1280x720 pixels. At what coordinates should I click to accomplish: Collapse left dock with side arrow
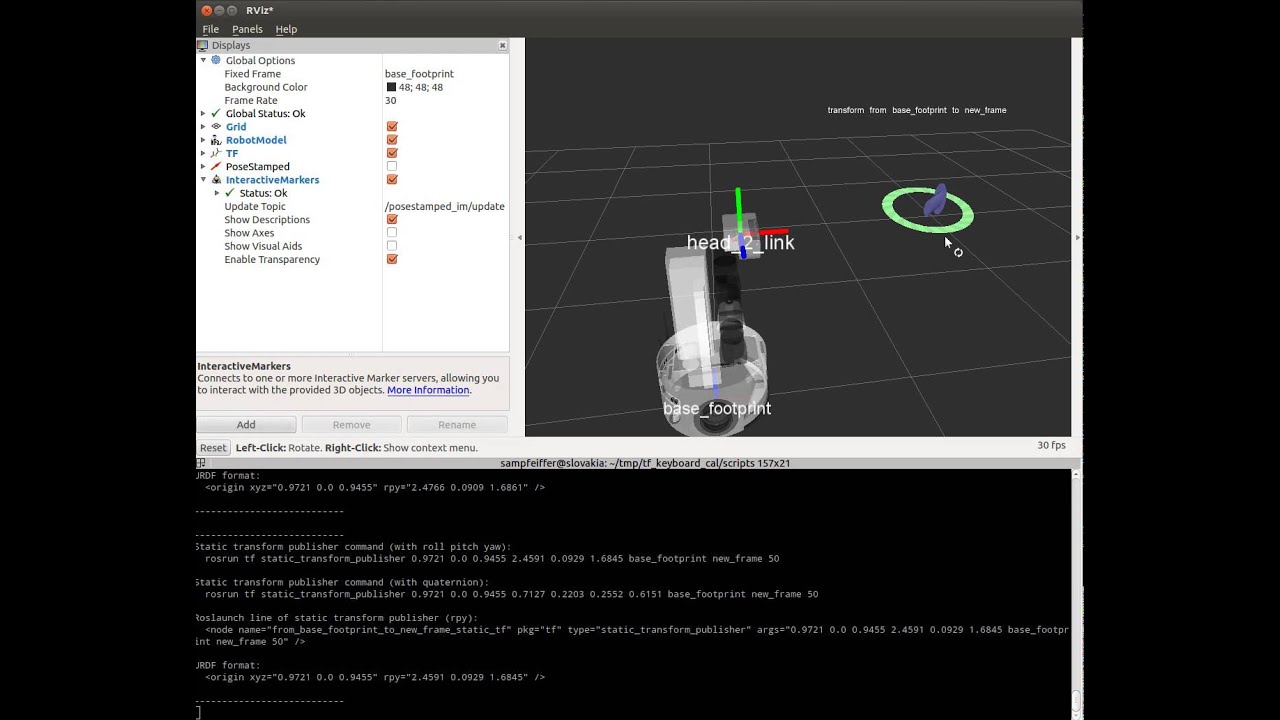(x=518, y=237)
